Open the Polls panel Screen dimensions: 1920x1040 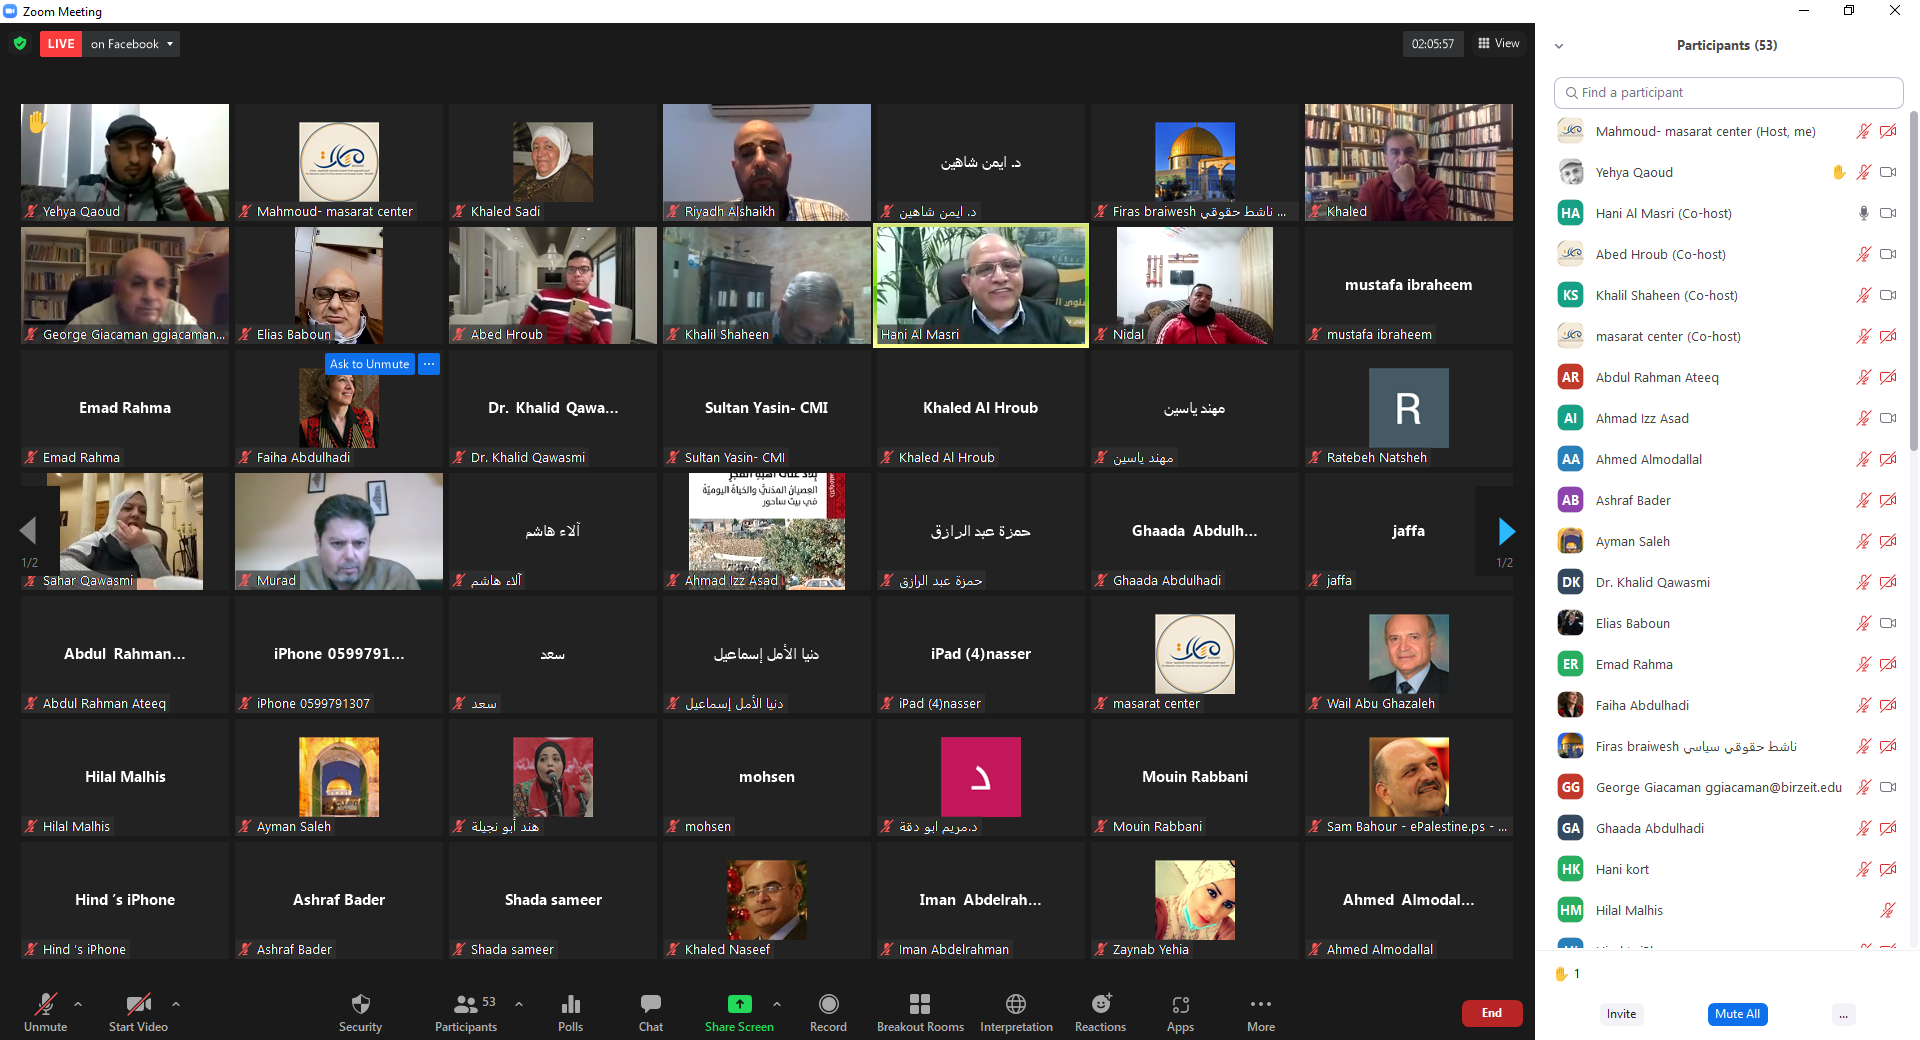[570, 1012]
